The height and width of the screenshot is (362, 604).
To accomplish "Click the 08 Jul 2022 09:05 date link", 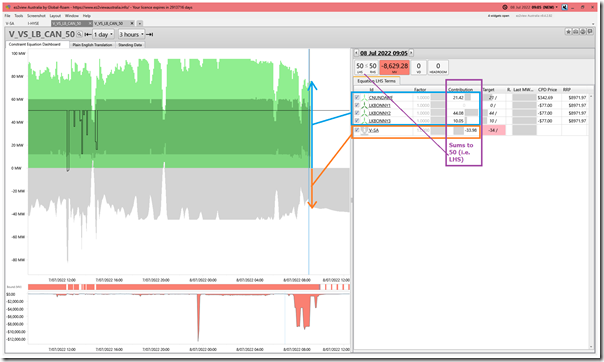I will coord(384,53).
